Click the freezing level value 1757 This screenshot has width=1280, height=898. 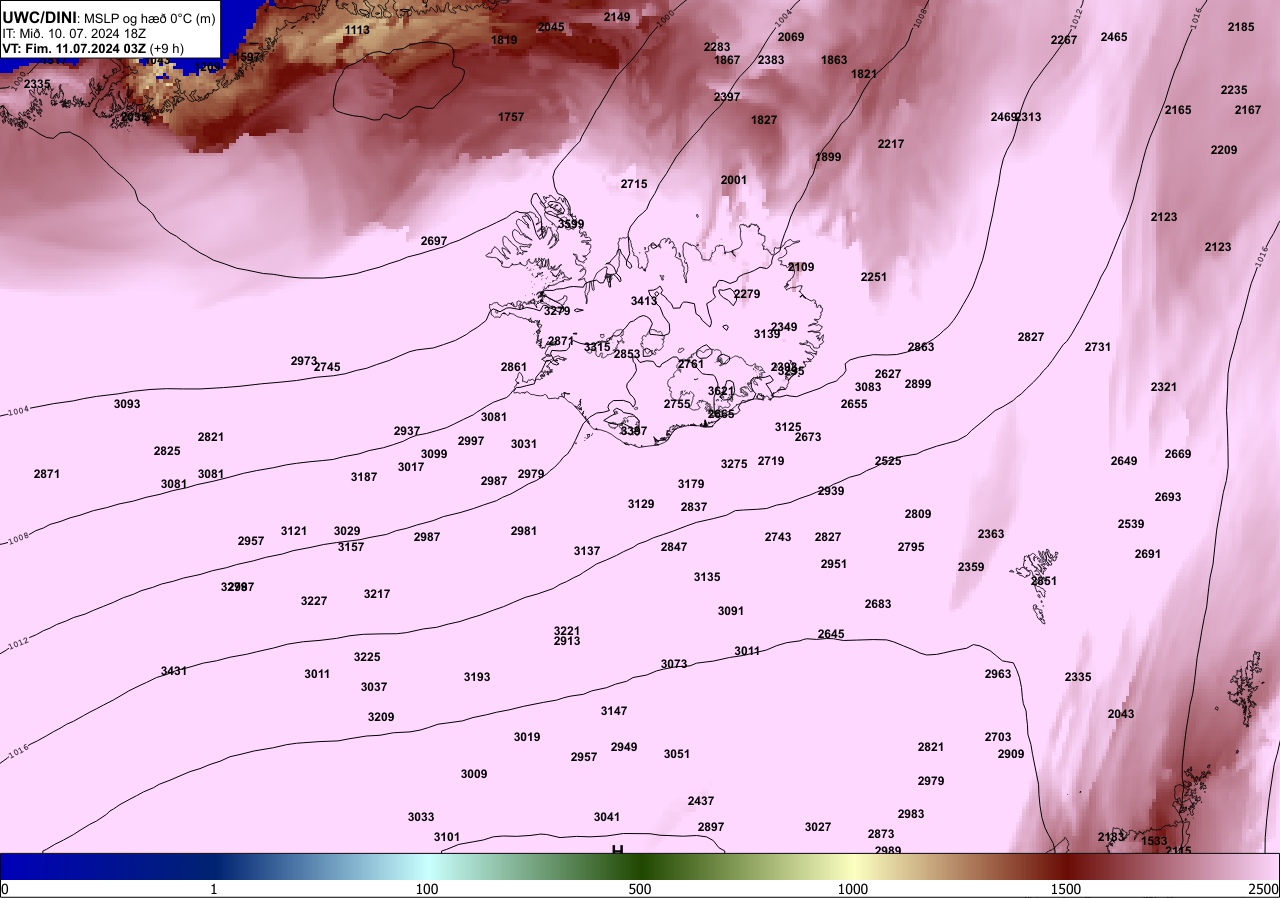pos(511,117)
